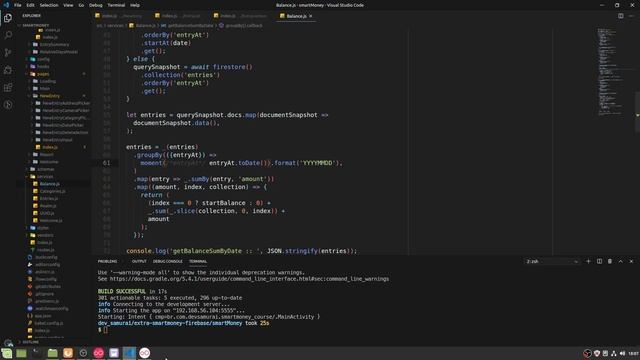Open the network icon in system tray

tap(614, 353)
